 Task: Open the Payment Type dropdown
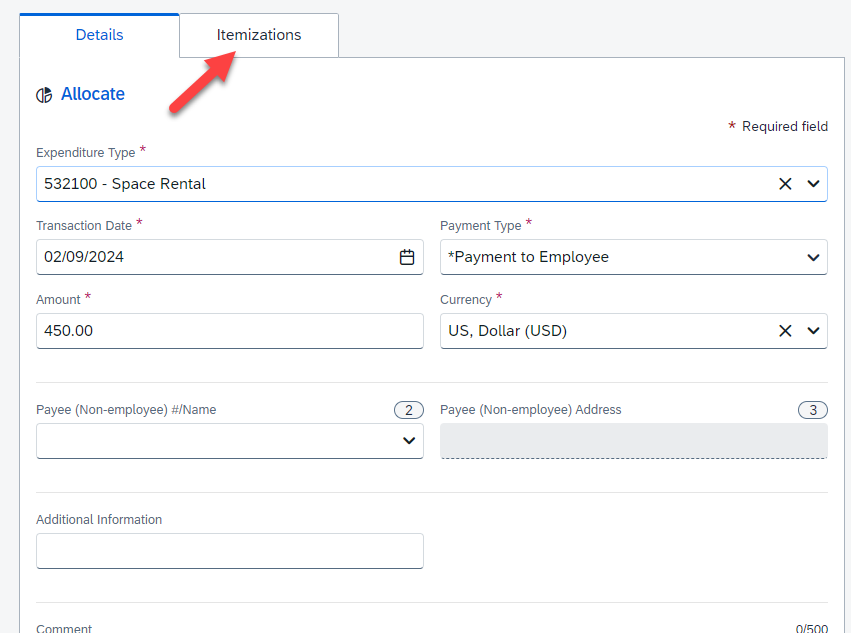point(812,257)
